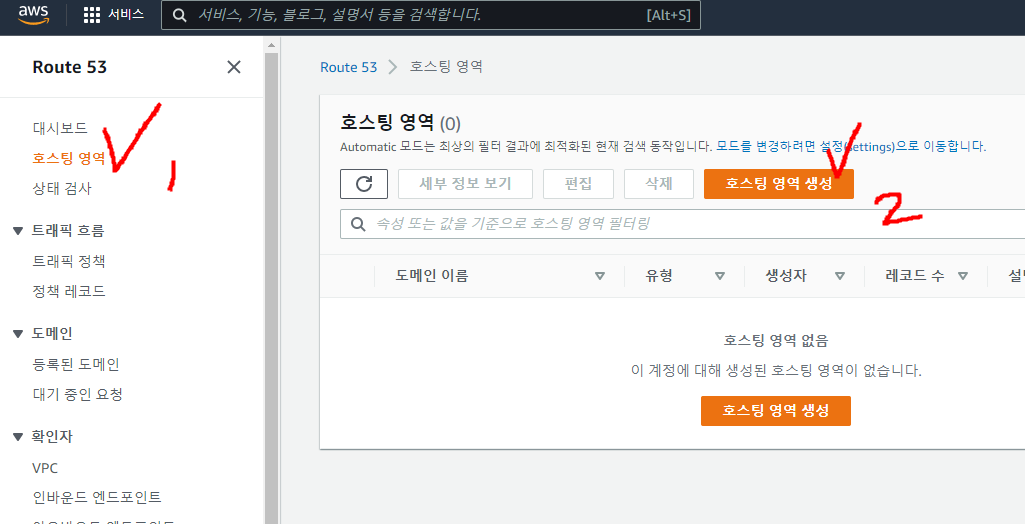Open 등록된 도메인 in the sidebar

(x=76, y=364)
